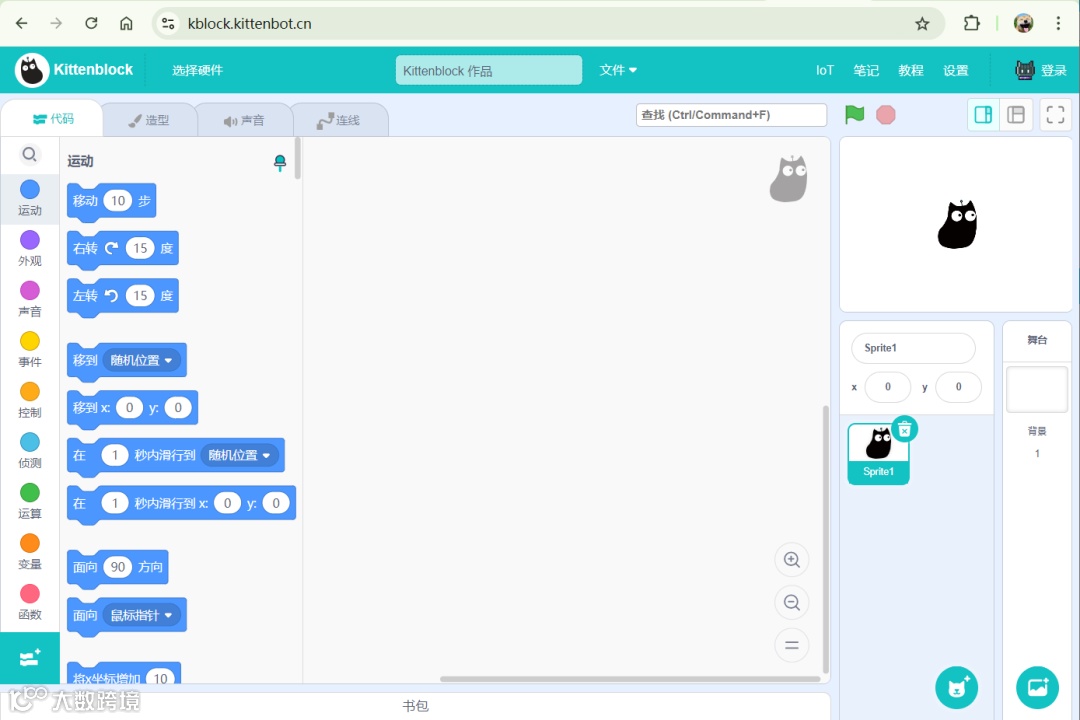Select the 控制 control category
This screenshot has width=1080, height=720.
(30, 400)
